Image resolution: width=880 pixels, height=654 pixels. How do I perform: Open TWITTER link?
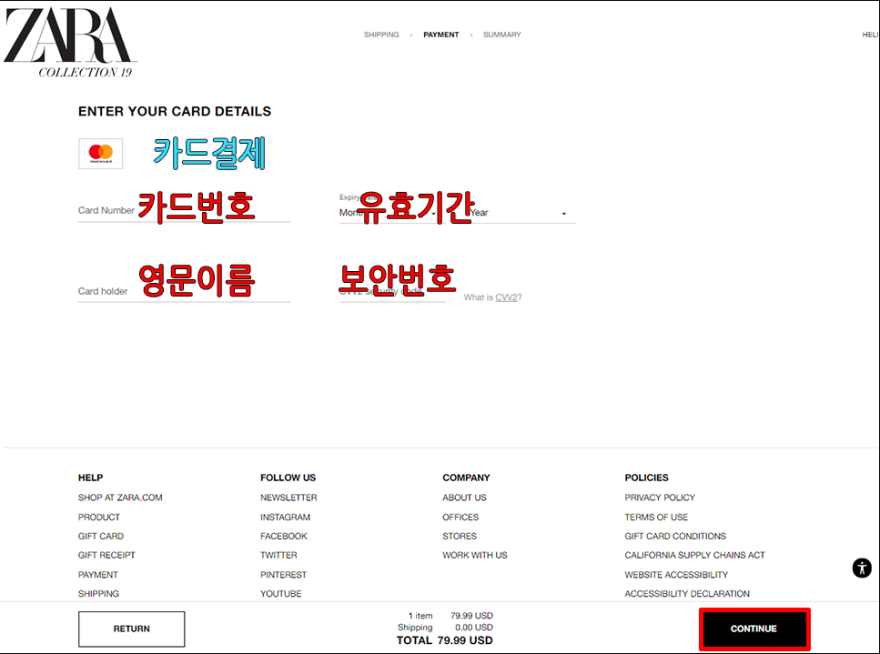279,555
